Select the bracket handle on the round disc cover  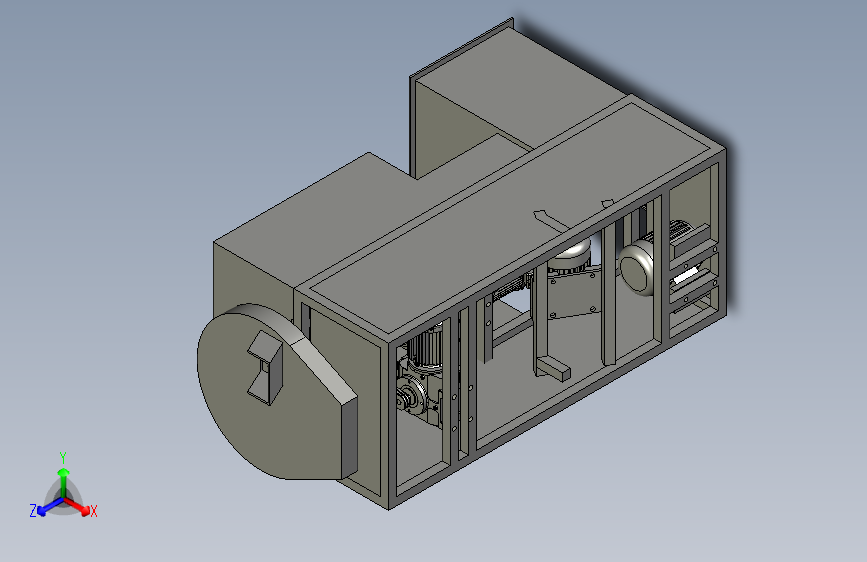[x=266, y=367]
